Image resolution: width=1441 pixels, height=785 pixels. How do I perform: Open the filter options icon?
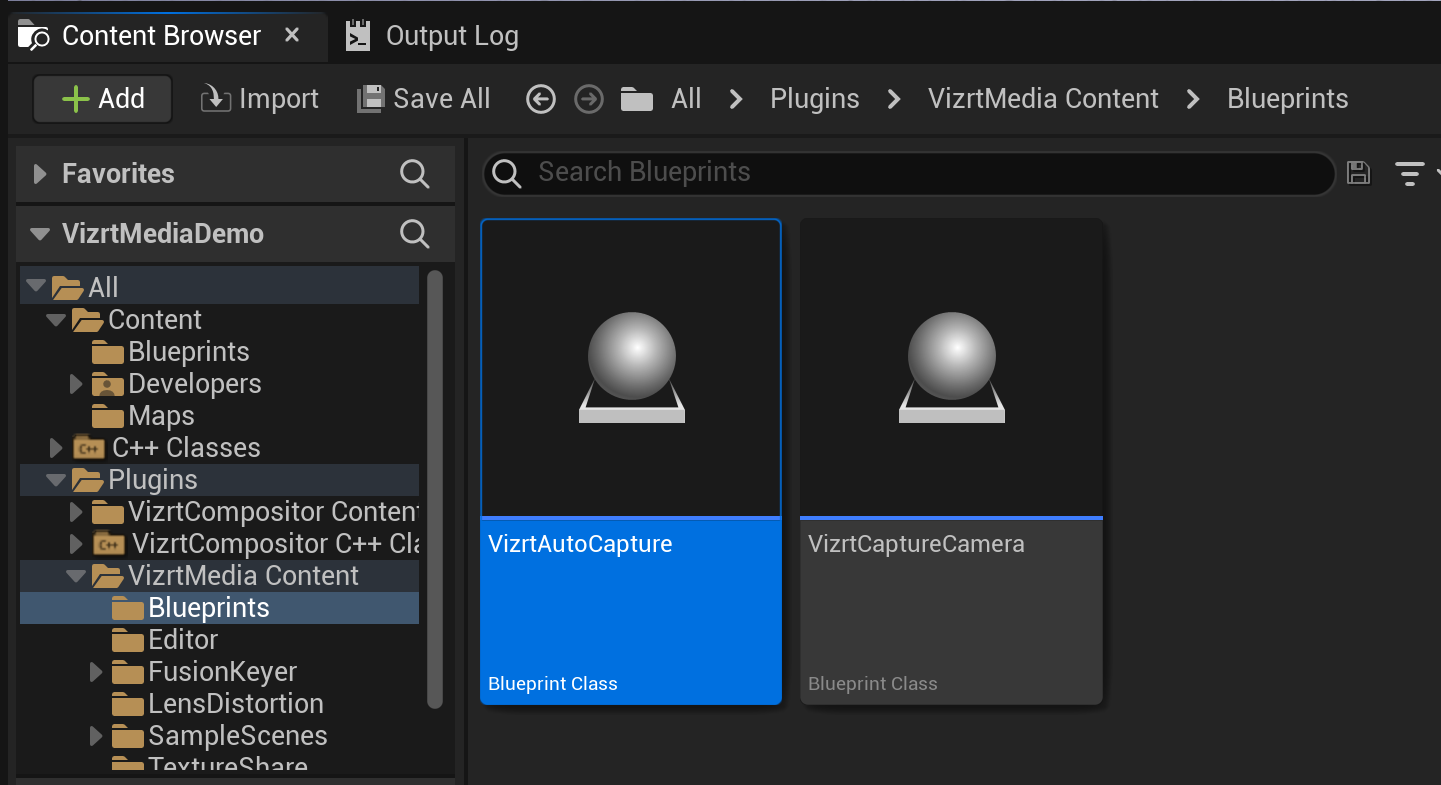pos(1410,173)
